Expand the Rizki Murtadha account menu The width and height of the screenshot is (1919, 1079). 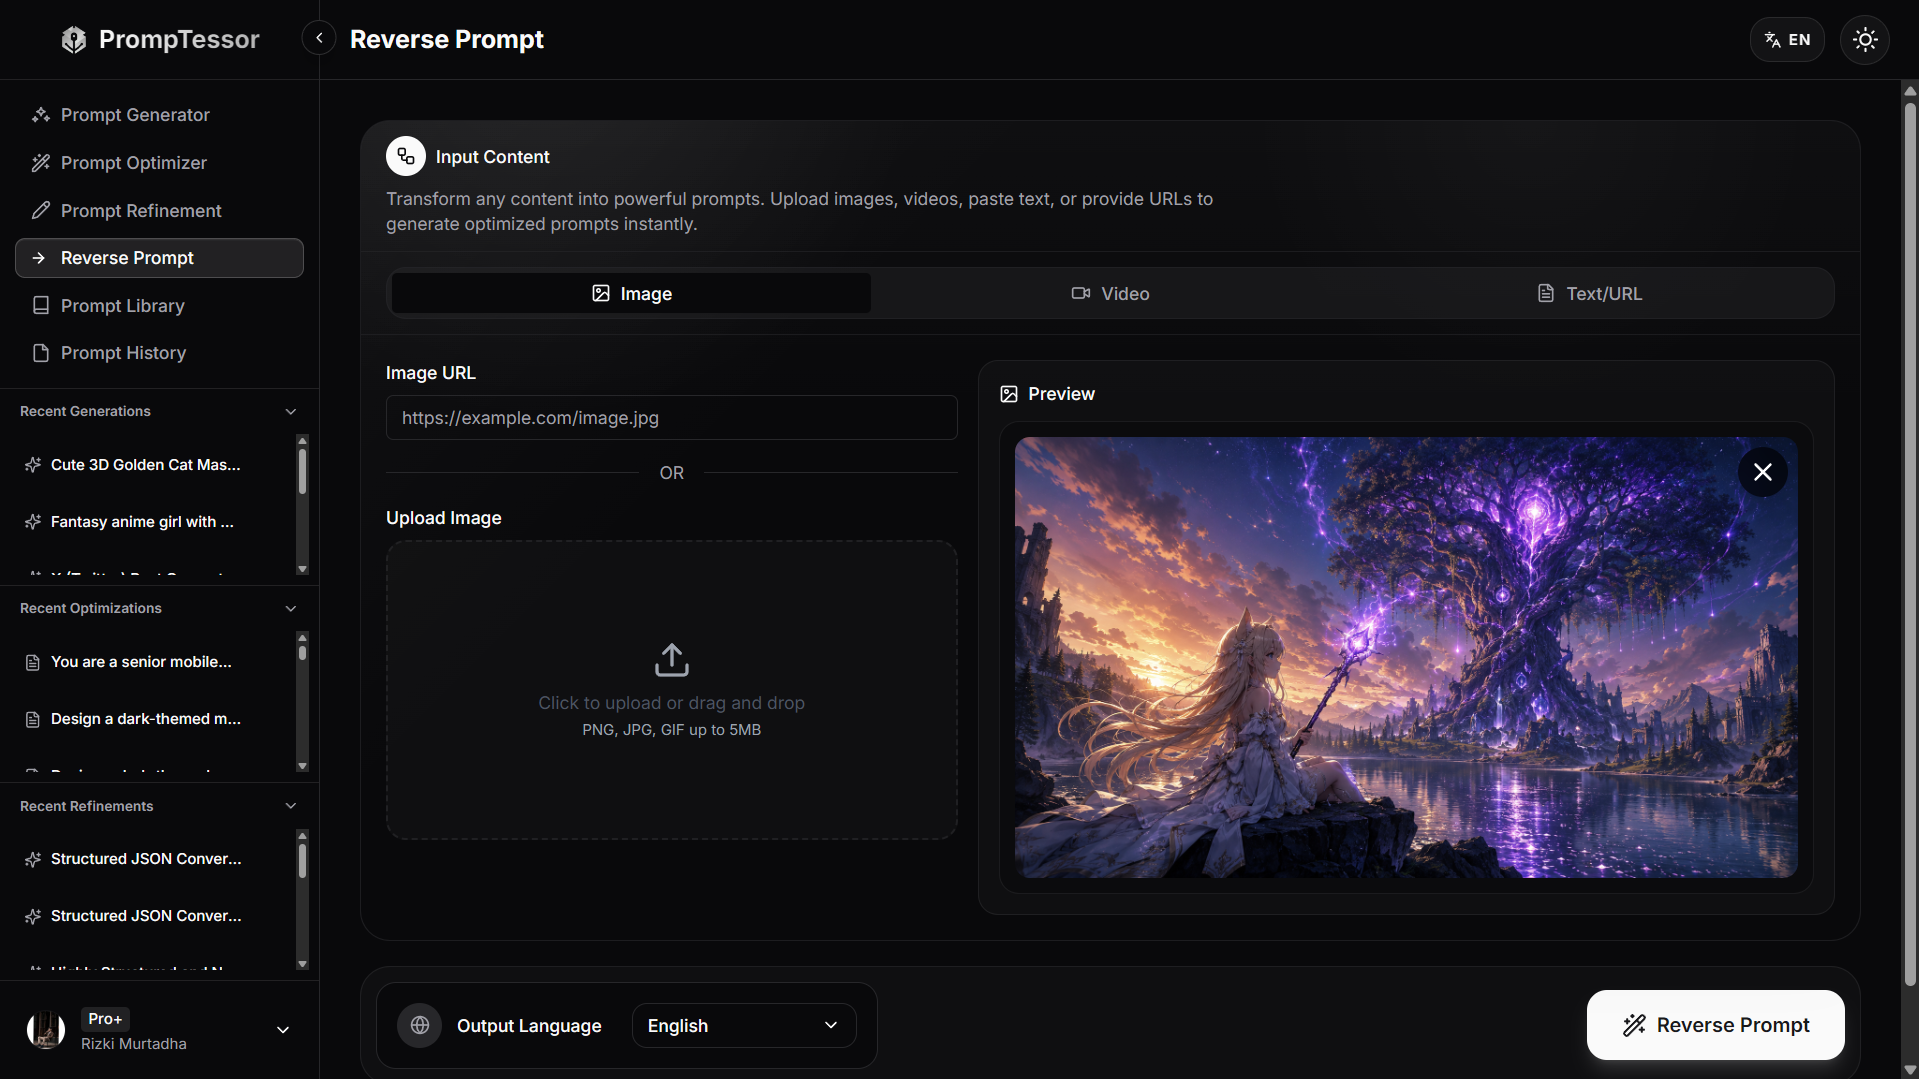click(283, 1030)
